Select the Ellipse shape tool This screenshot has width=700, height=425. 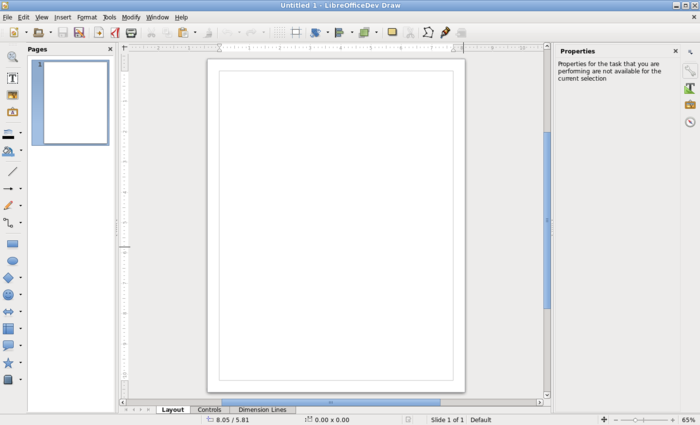click(12, 261)
